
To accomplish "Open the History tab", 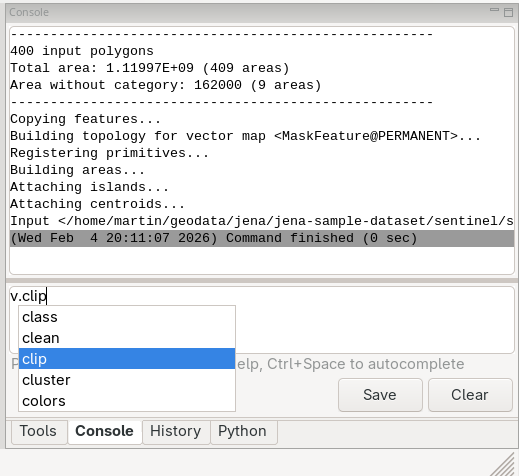I will (176, 431).
